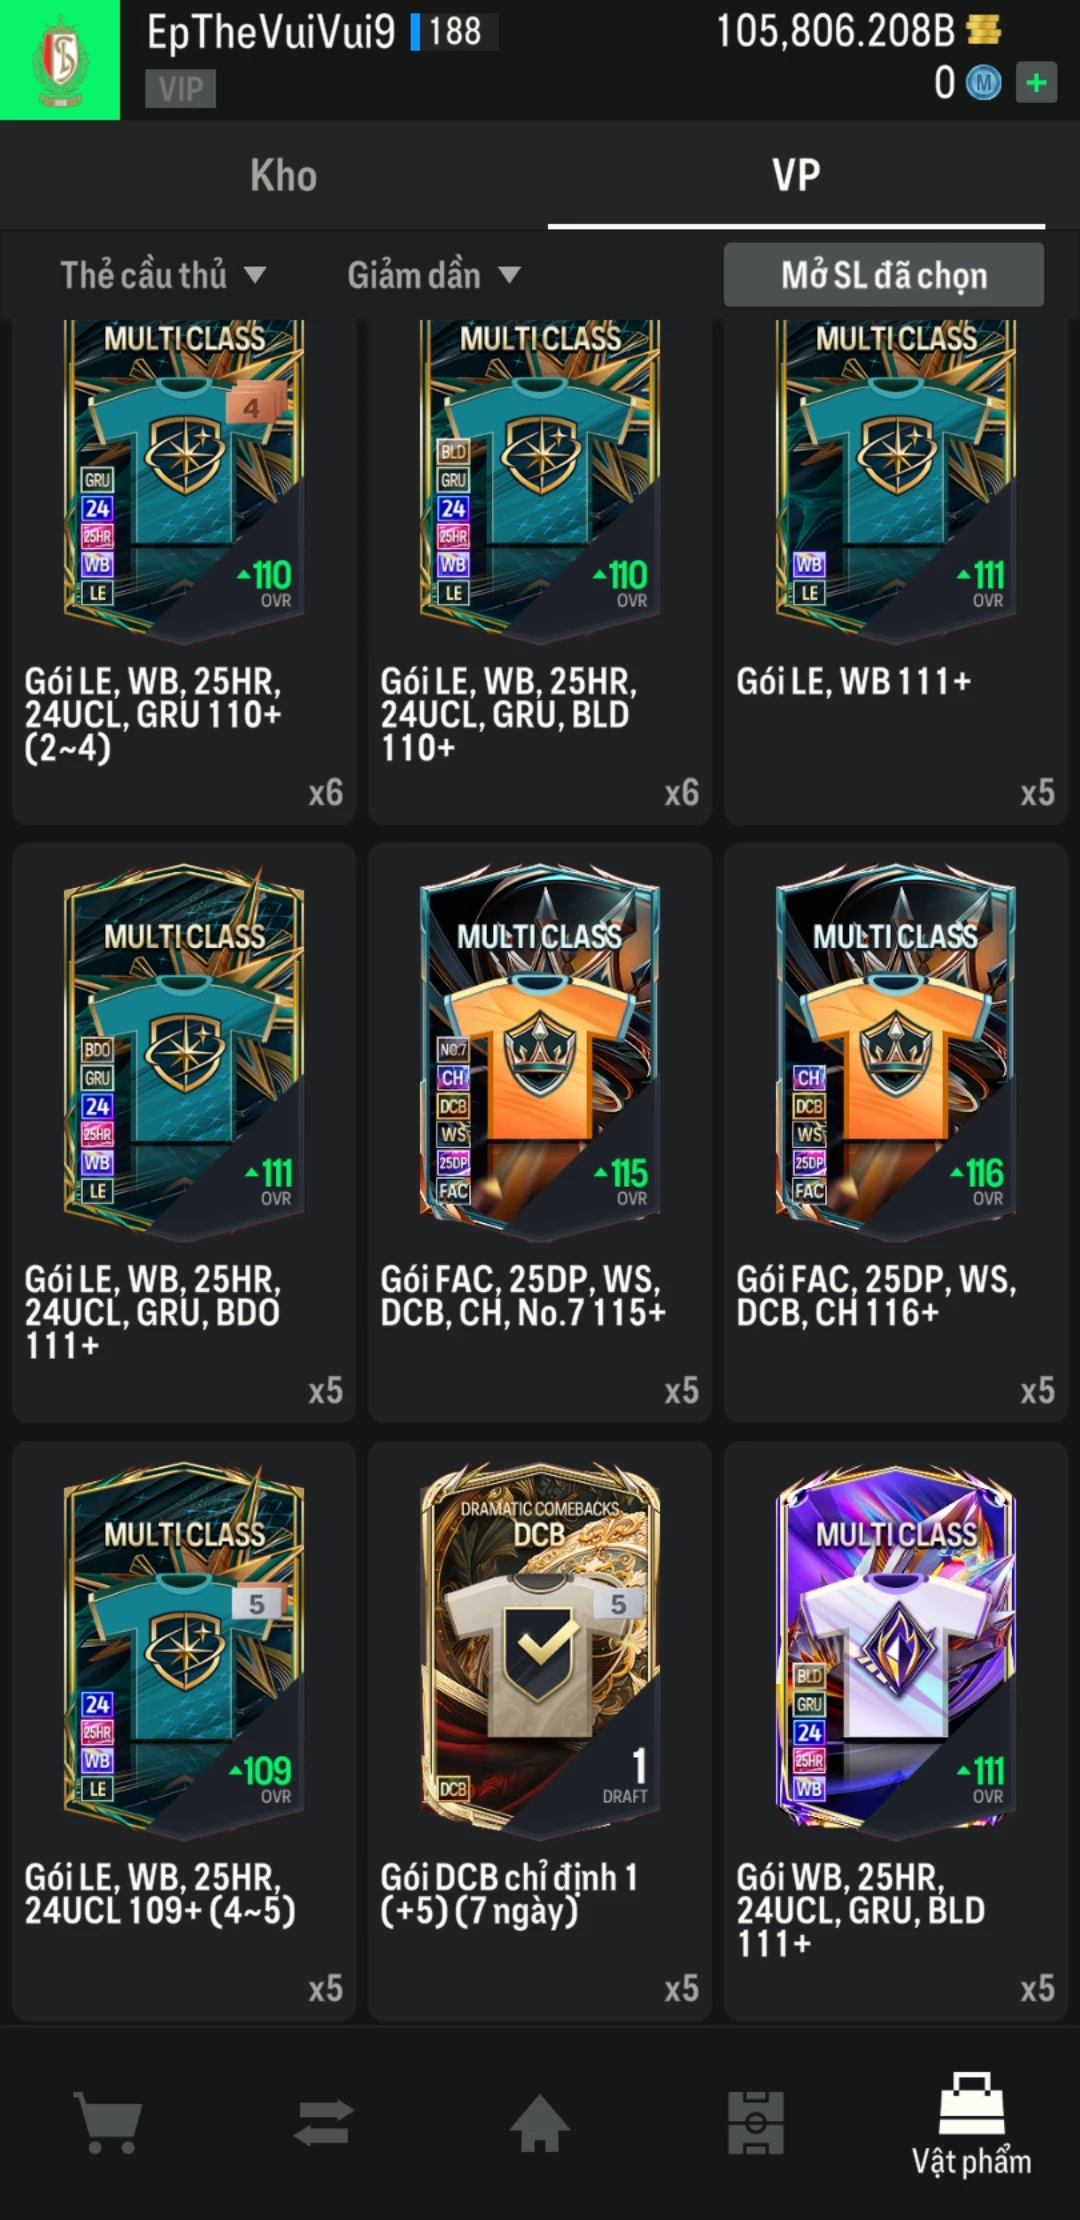Image resolution: width=1080 pixels, height=2220 pixels.
Task: Expand the Giảm dần sort dropdown
Action: 434,275
